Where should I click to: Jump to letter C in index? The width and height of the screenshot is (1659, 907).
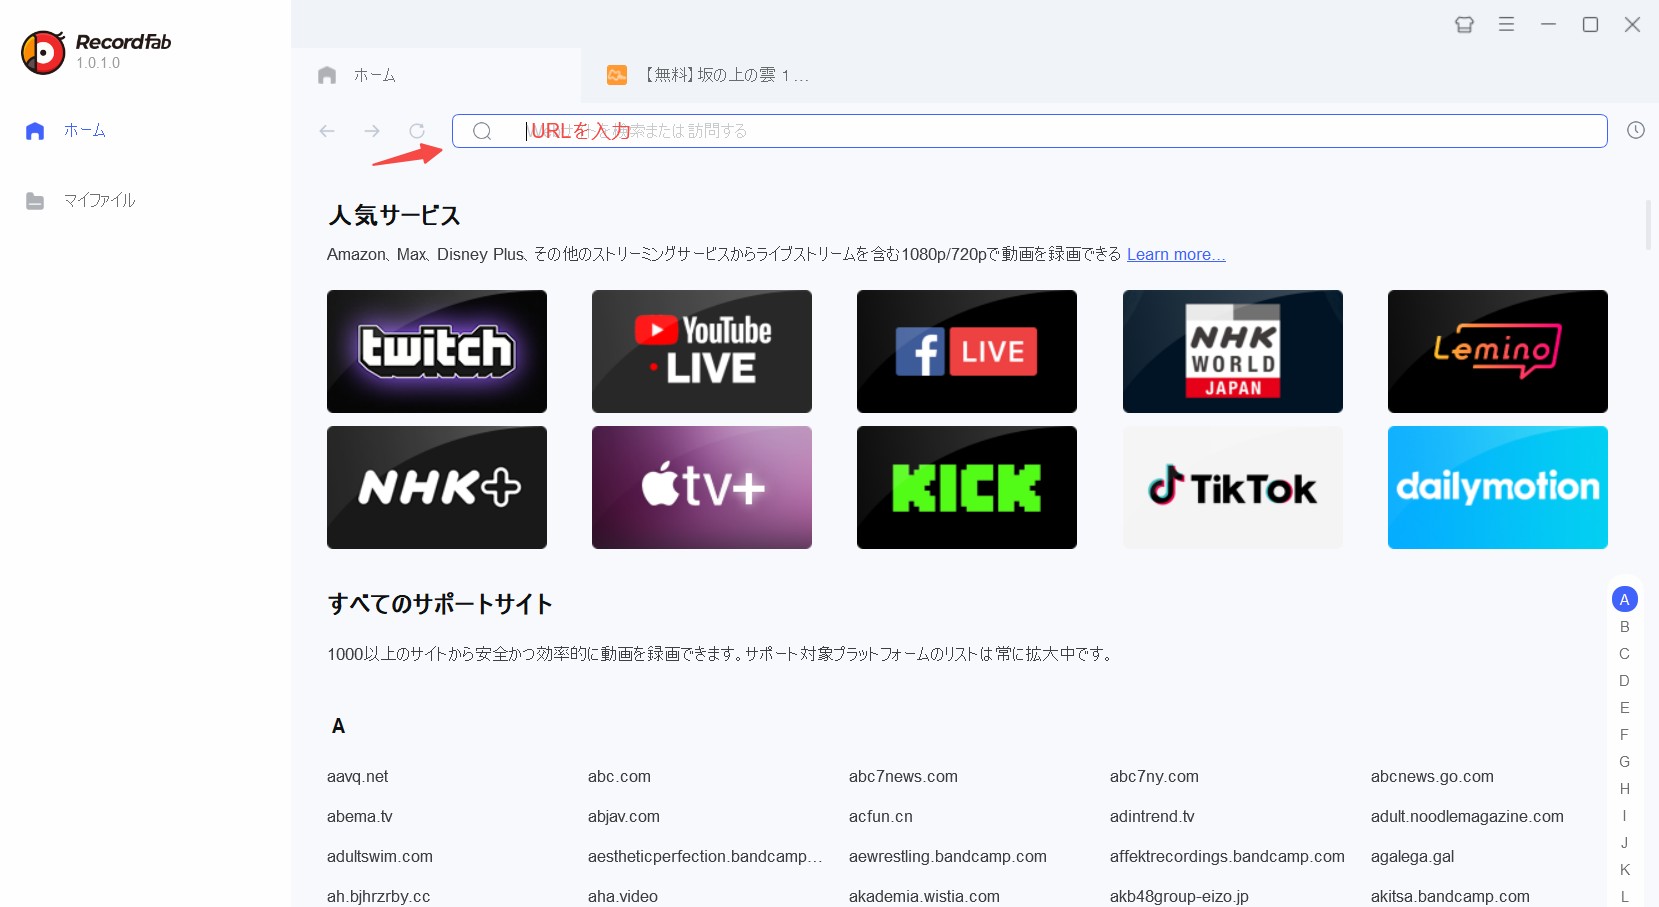(x=1625, y=653)
